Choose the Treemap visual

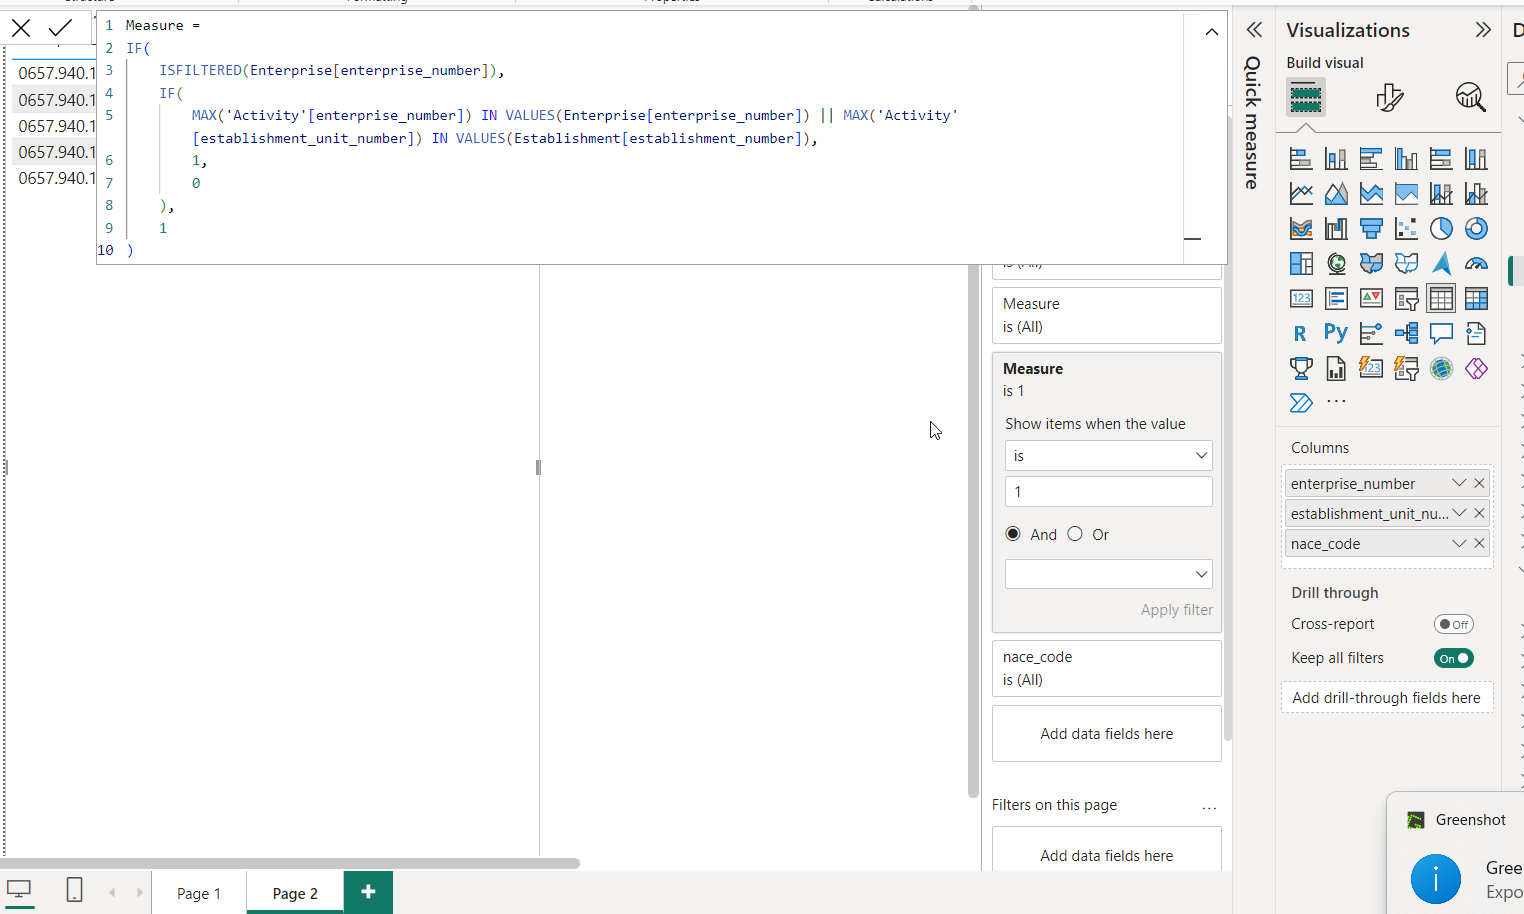[x=1301, y=264]
